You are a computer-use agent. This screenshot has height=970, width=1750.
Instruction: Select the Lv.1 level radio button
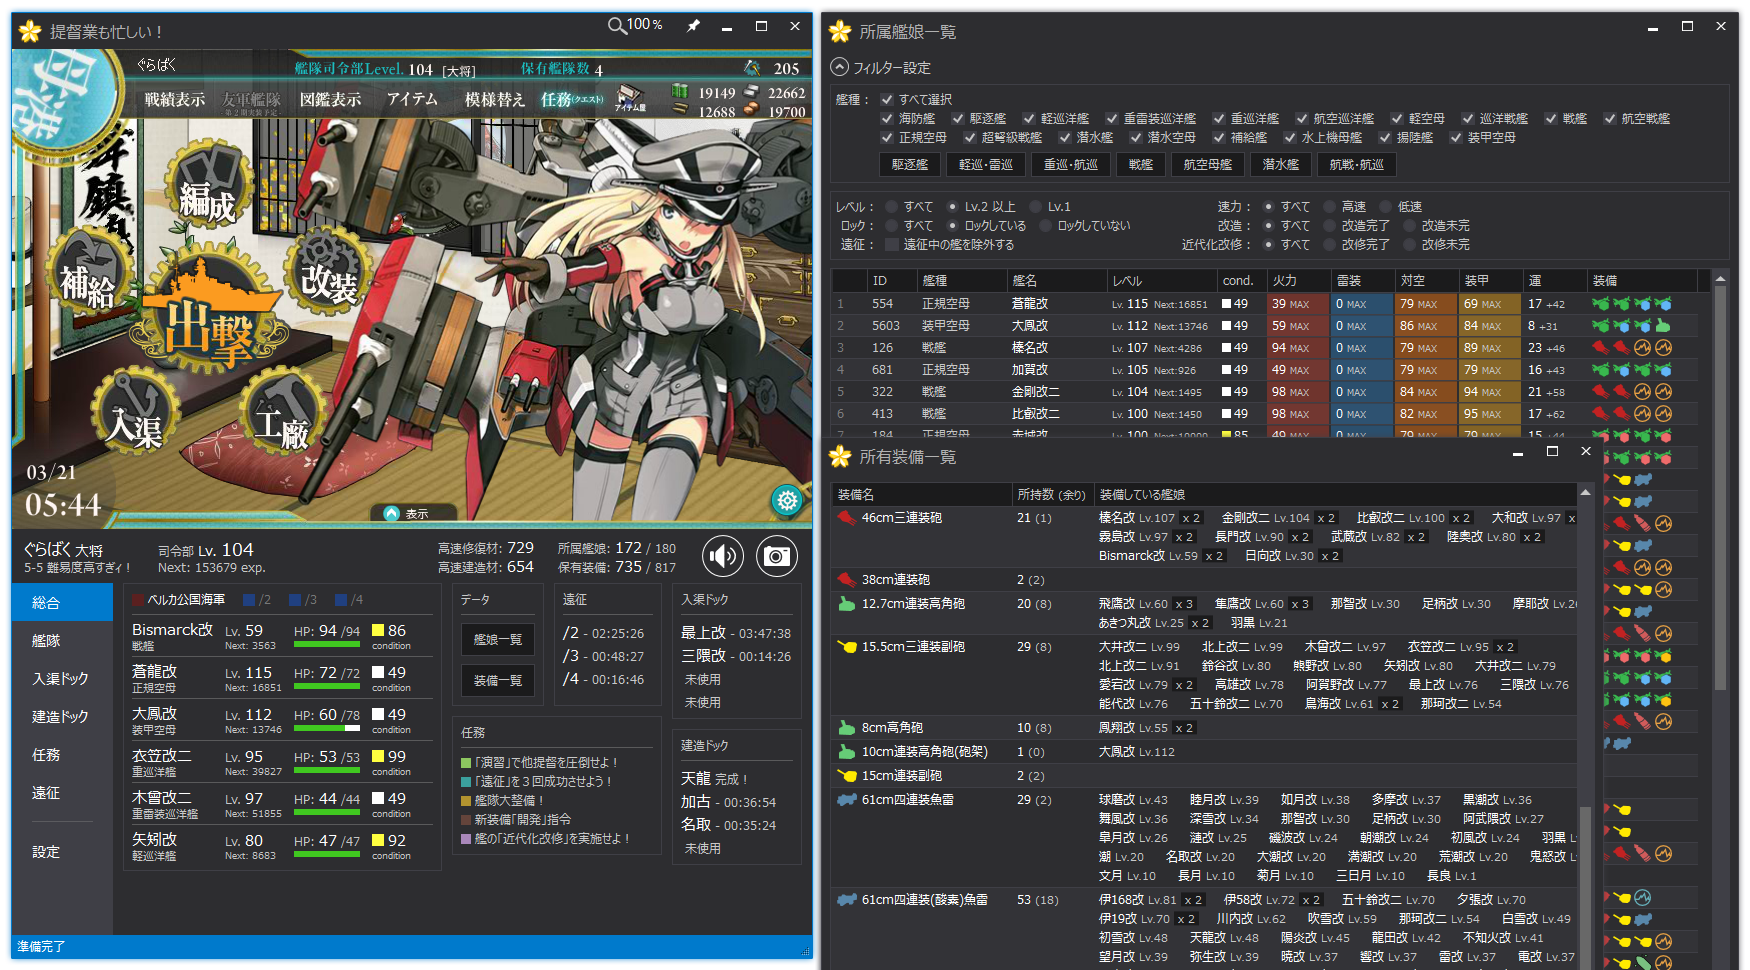1036,207
